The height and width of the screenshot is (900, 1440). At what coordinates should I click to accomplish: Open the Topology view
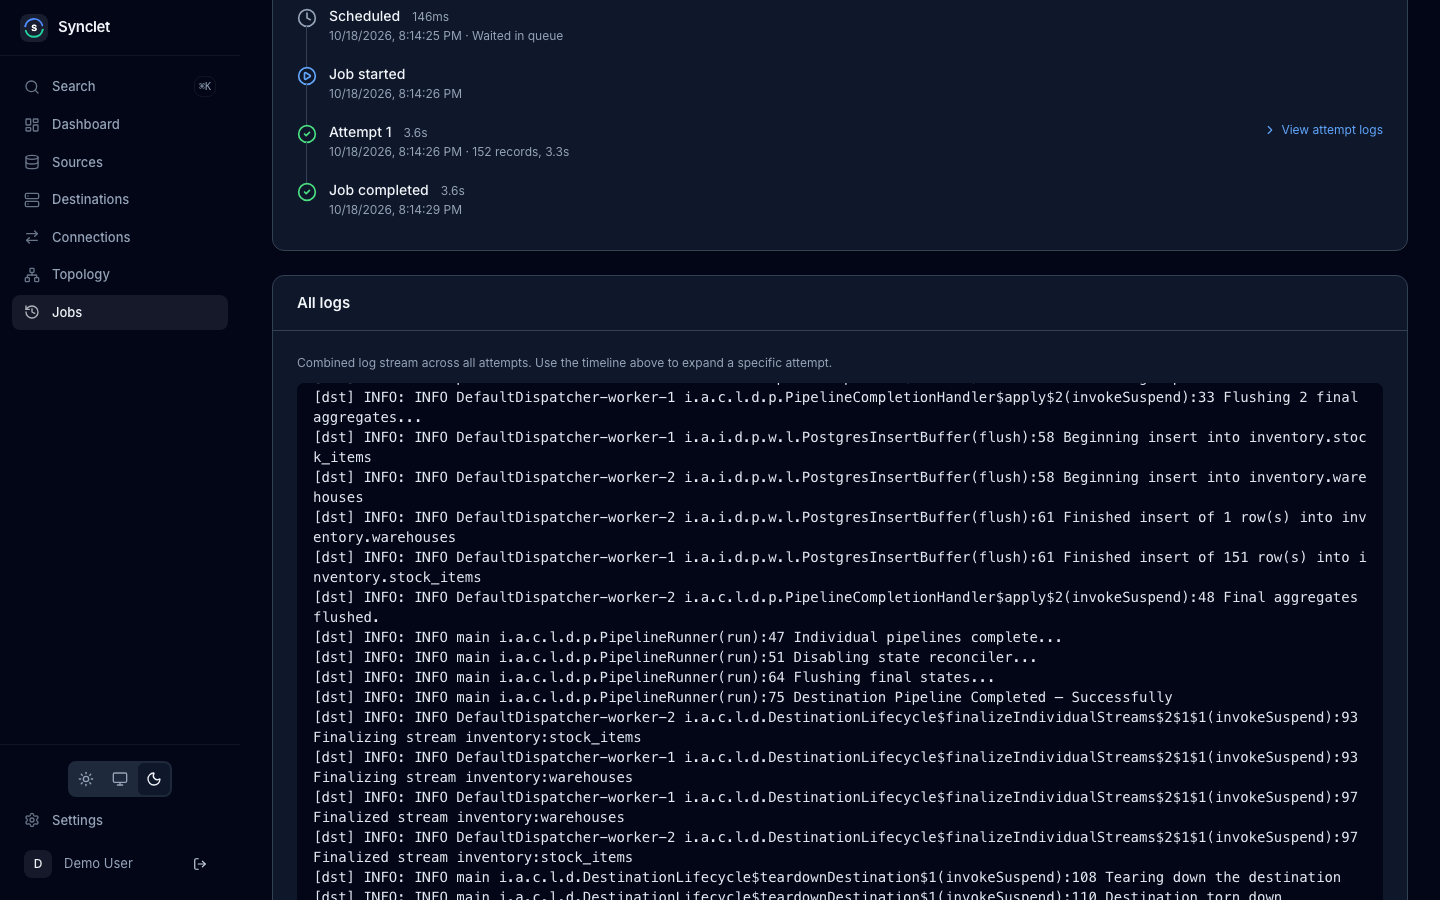[x=120, y=275]
